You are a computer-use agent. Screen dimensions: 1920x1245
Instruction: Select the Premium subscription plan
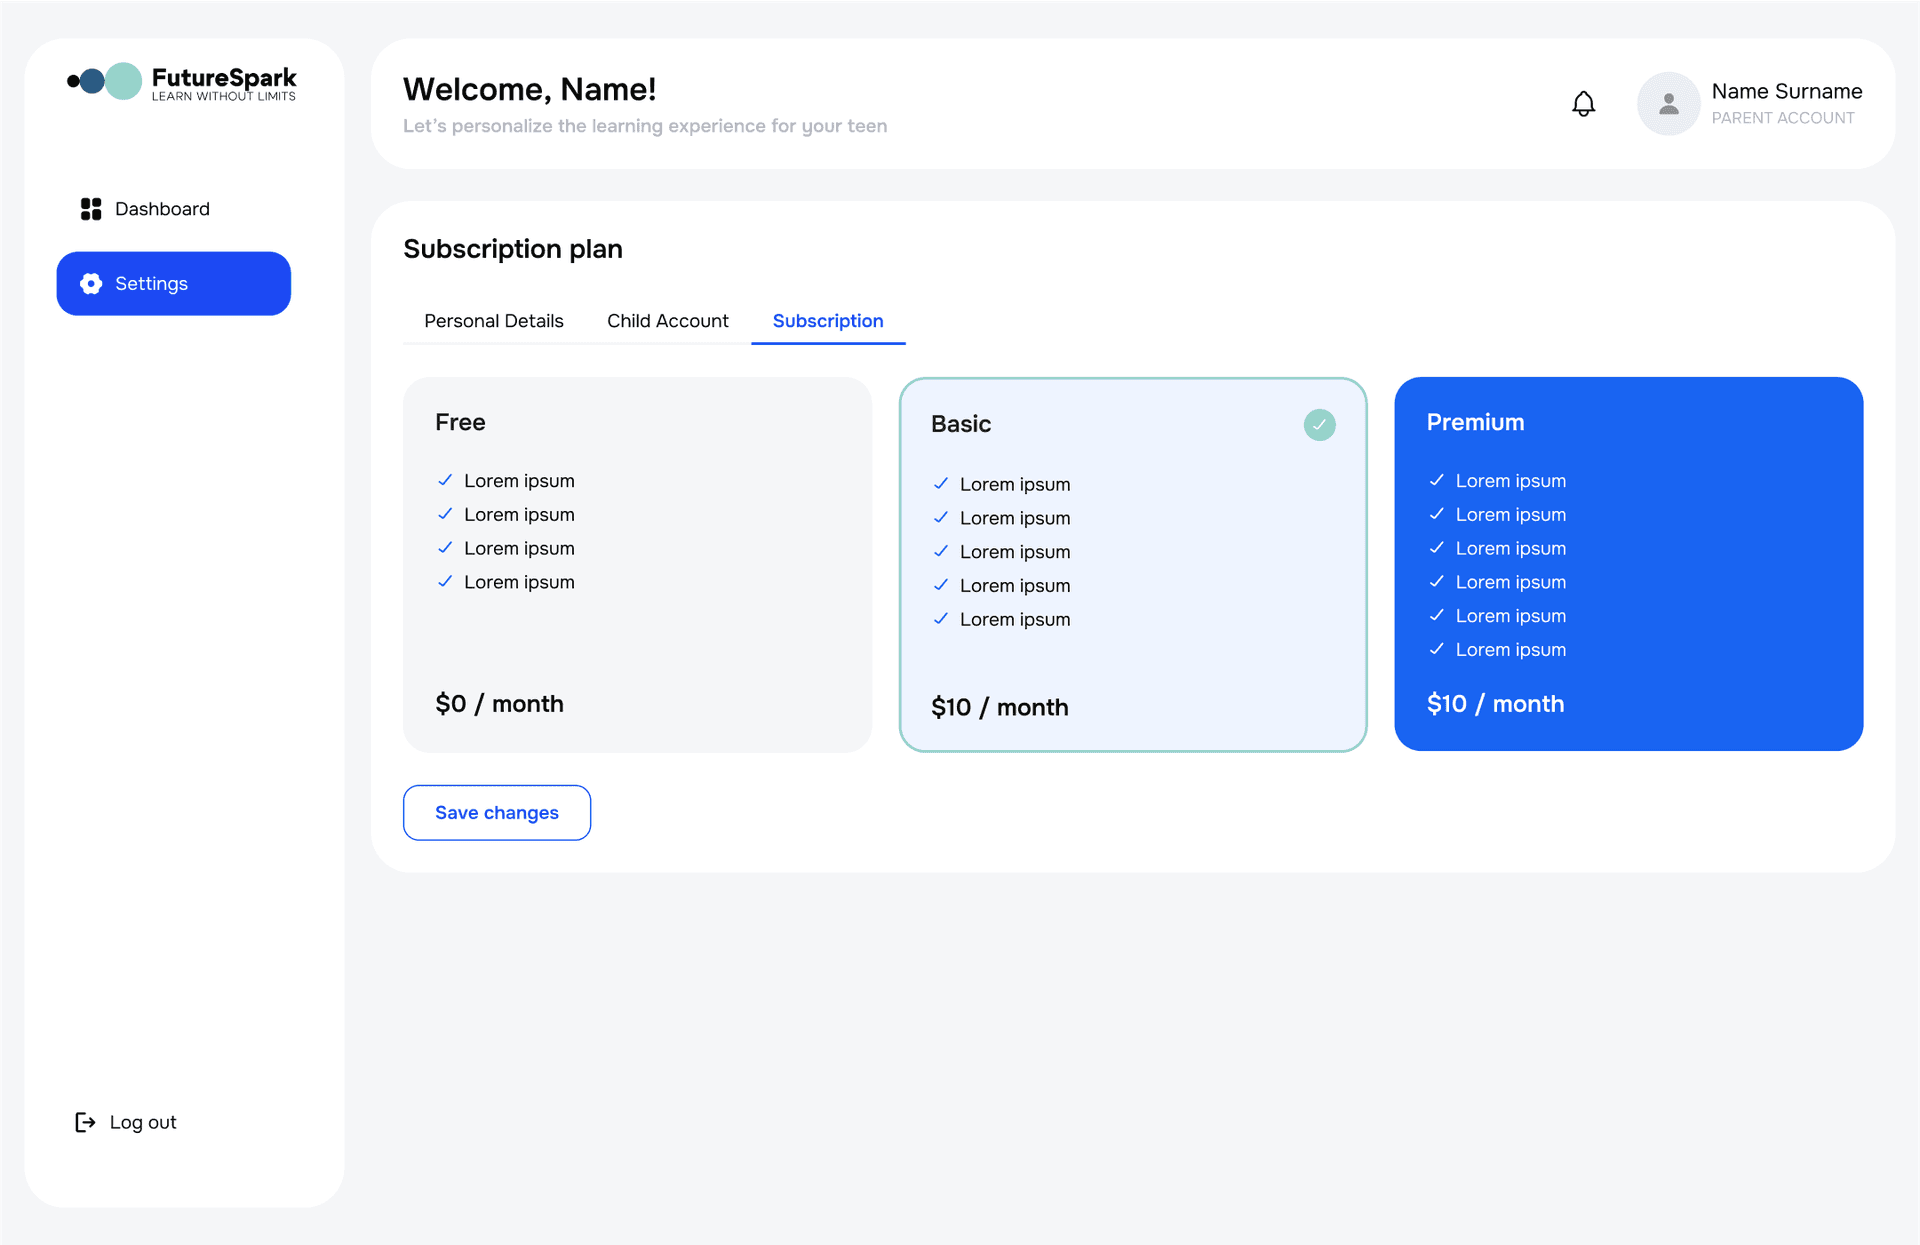tap(1628, 564)
